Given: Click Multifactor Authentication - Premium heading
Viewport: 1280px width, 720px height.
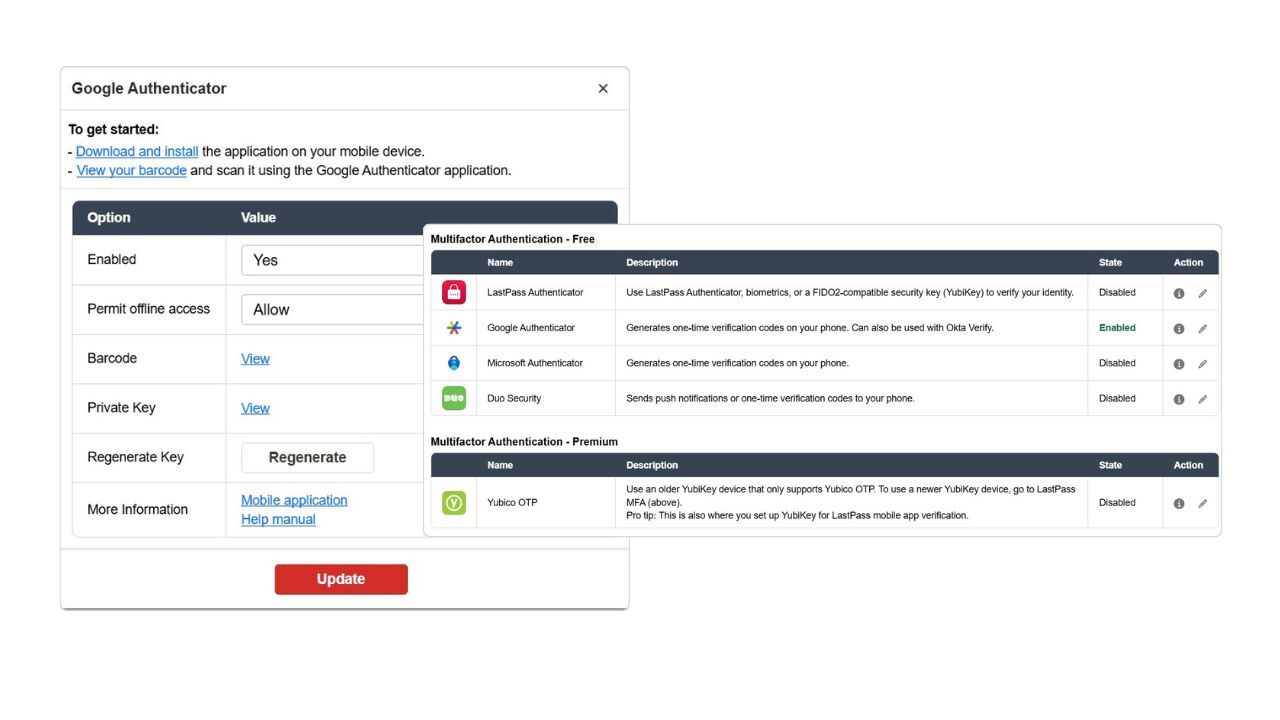Looking at the screenshot, I should point(524,441).
